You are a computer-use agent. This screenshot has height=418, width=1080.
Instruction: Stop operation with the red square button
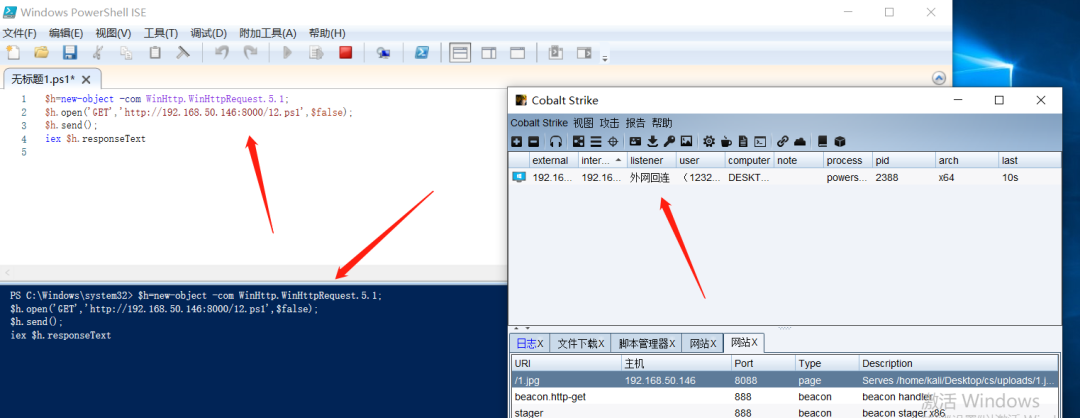pyautogui.click(x=346, y=52)
